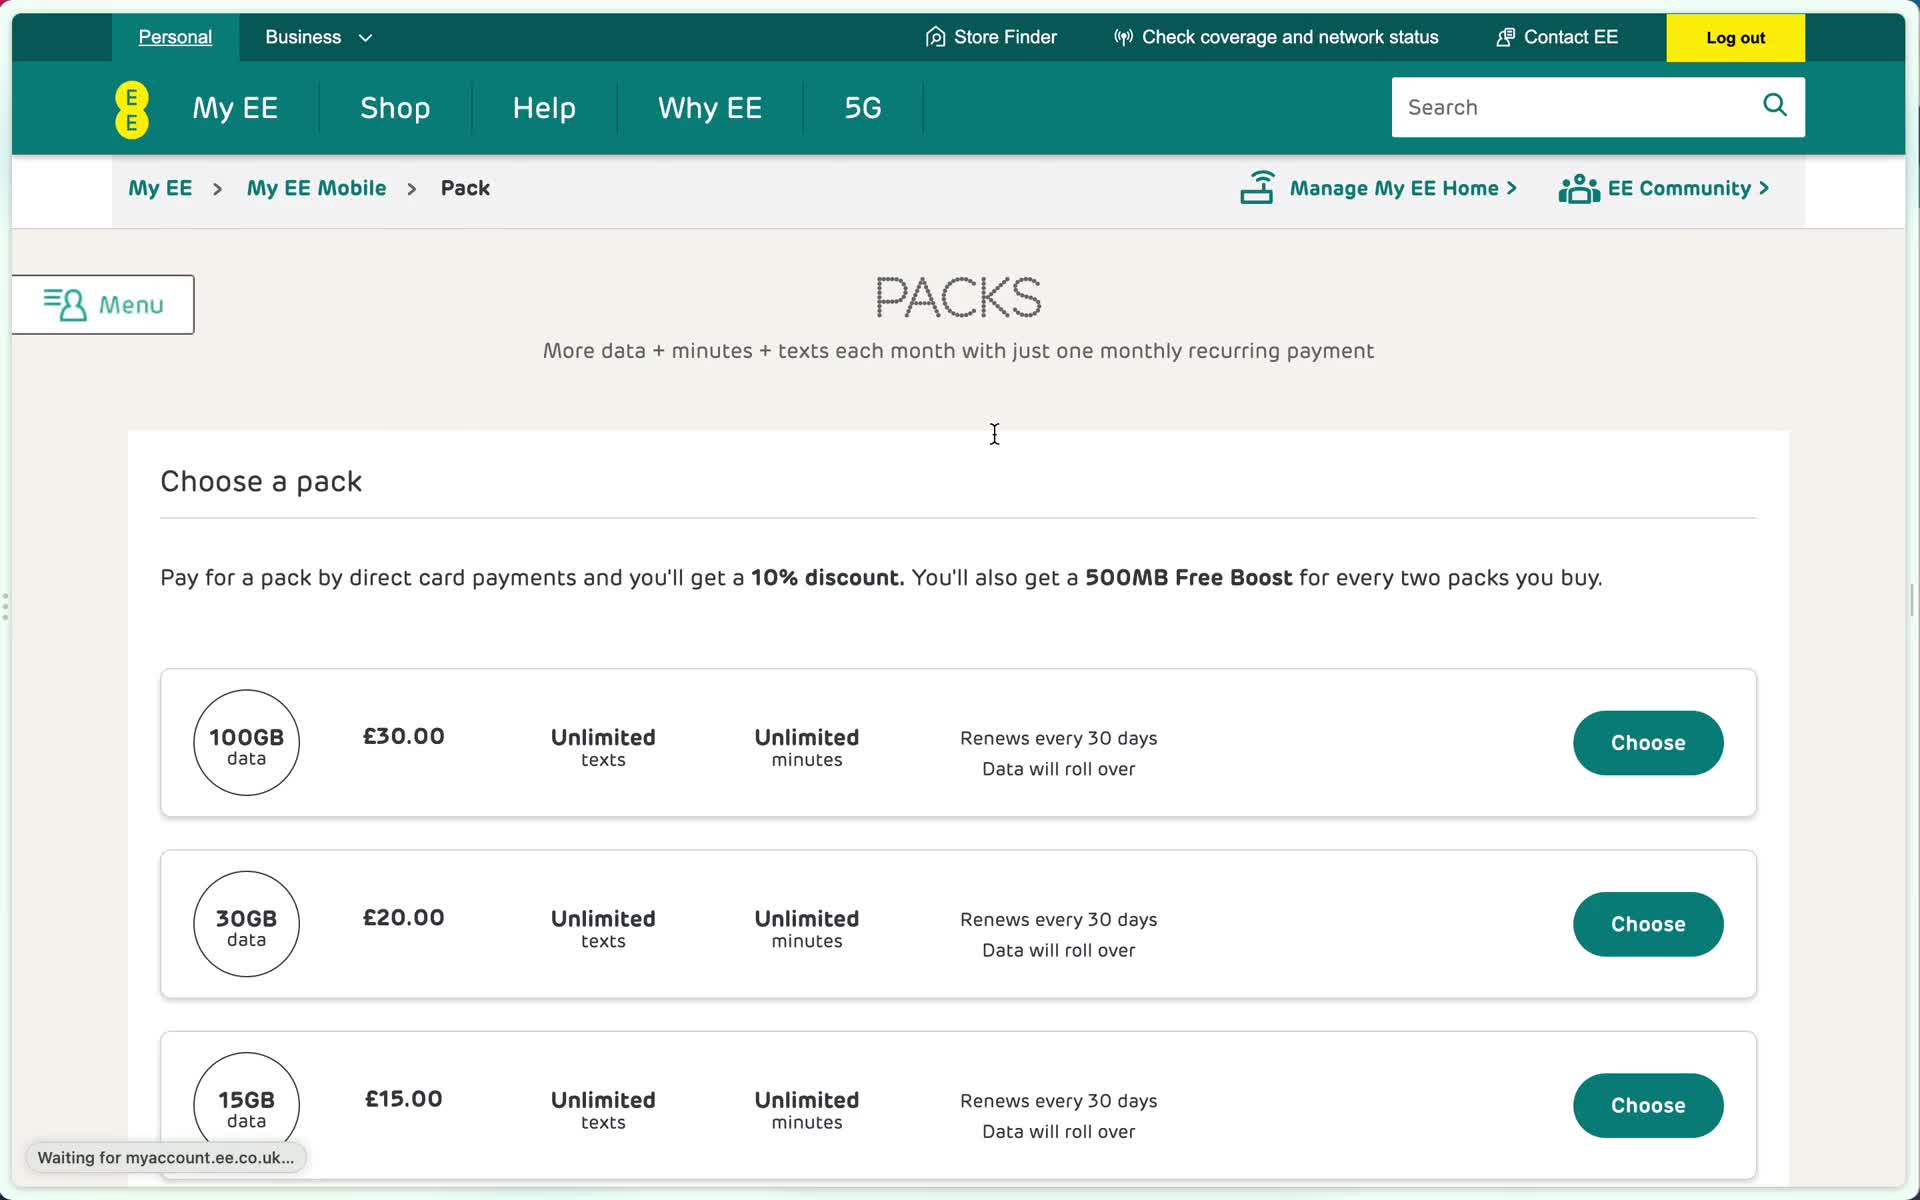Image resolution: width=1920 pixels, height=1200 pixels.
Task: Click the £30.00 price
Action: [x=404, y=736]
